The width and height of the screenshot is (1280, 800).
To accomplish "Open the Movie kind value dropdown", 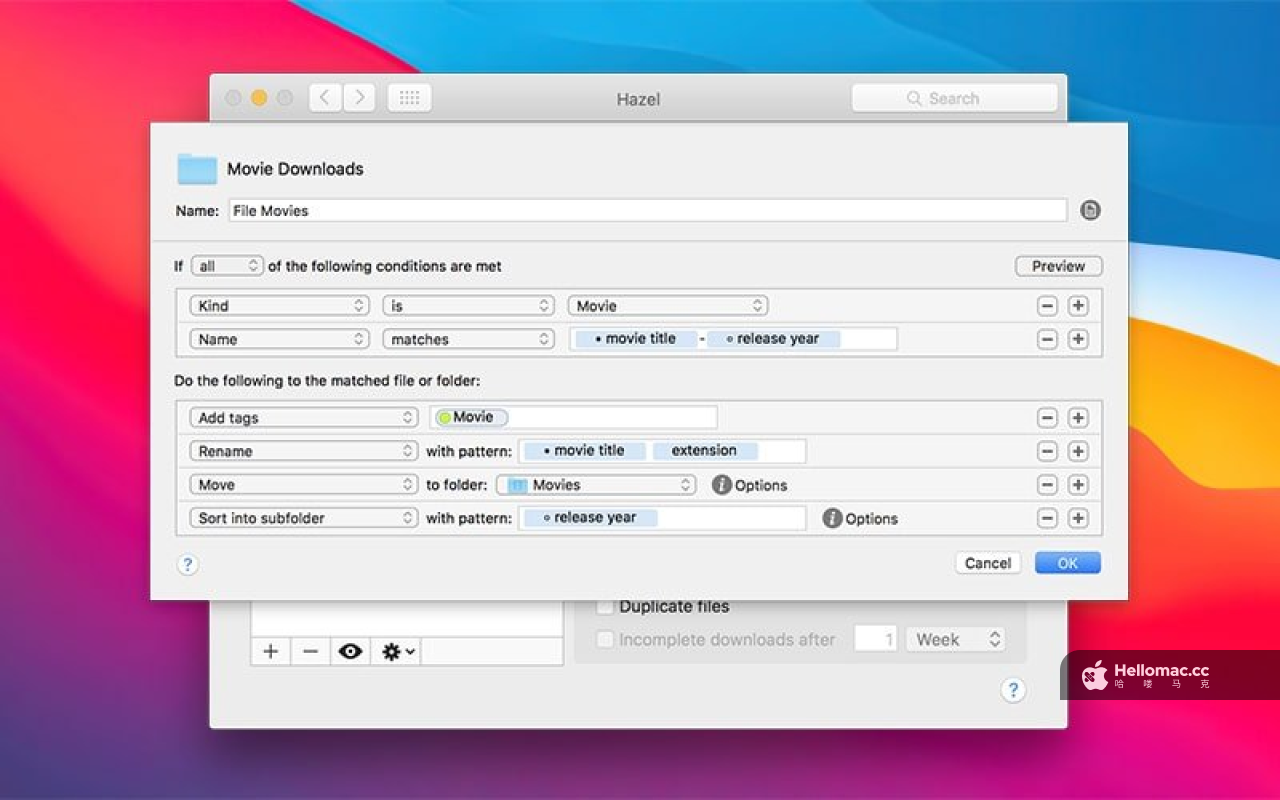I will click(x=668, y=306).
